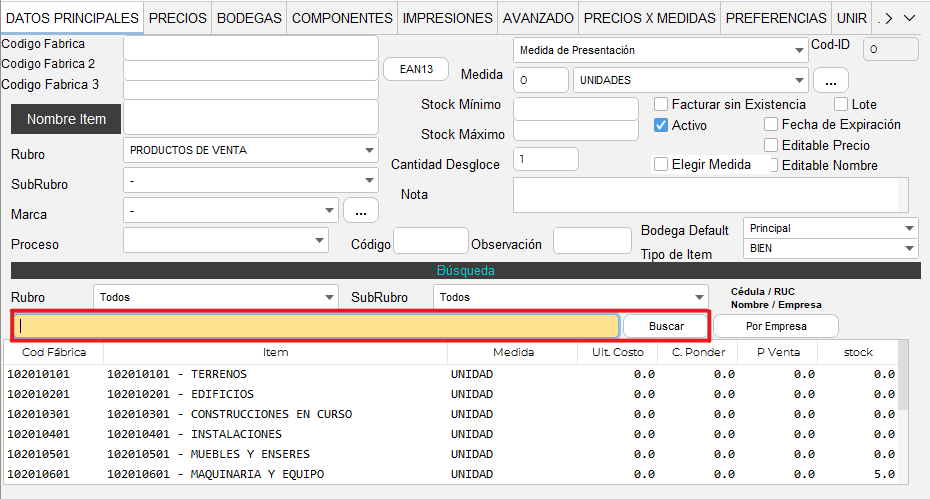Enable the Elegir Medida checkbox
This screenshot has height=499, width=930.
tap(661, 165)
